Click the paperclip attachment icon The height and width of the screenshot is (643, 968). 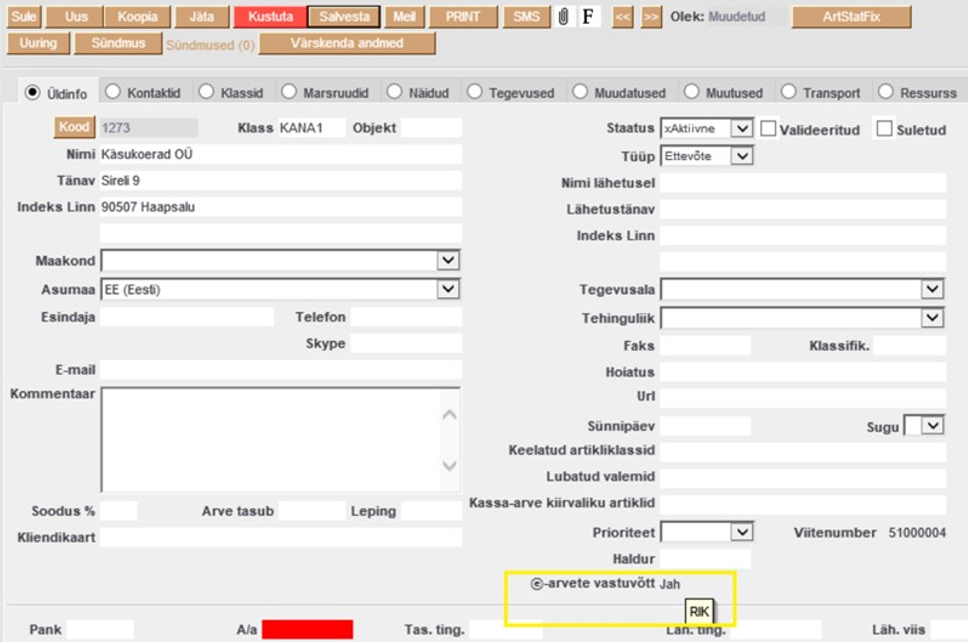[564, 17]
